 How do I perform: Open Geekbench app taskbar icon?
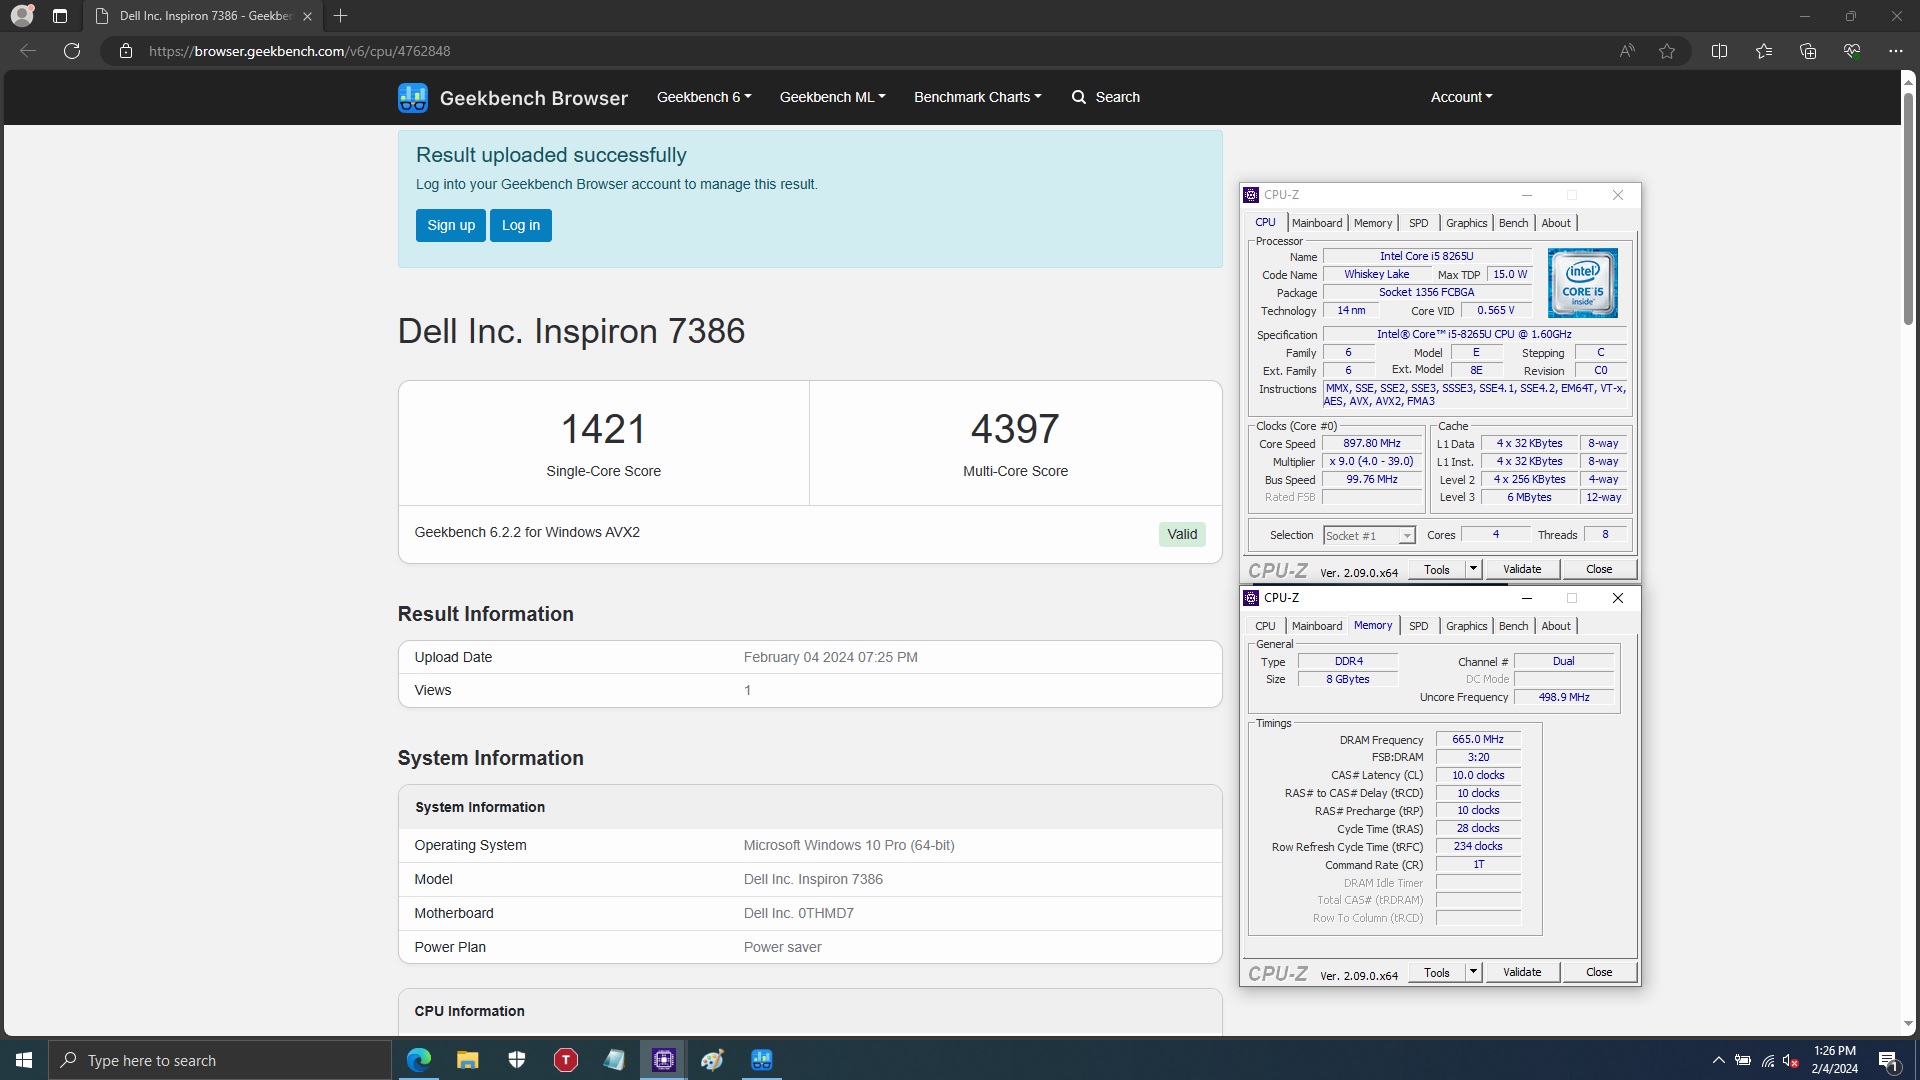tap(762, 1060)
